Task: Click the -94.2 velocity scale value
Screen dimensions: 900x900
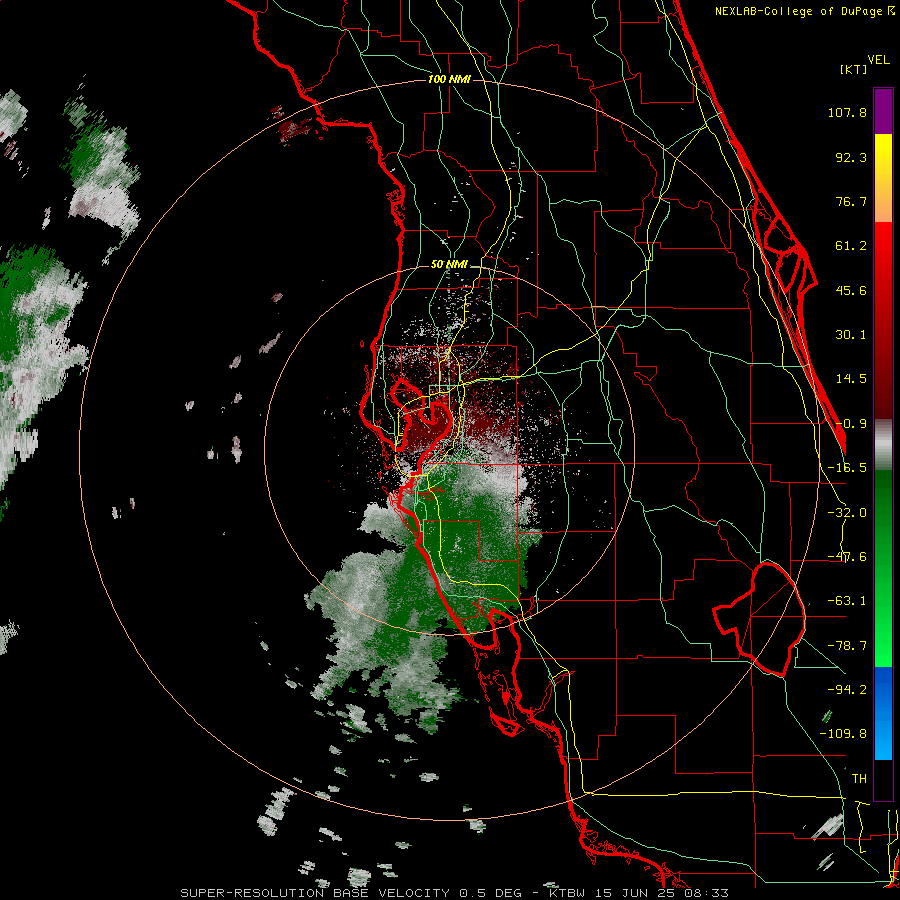Action: point(847,690)
